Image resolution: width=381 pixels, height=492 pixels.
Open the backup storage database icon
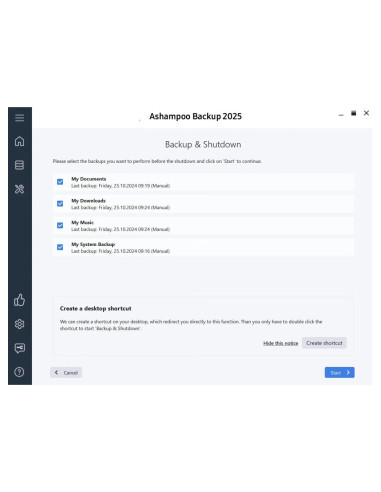[x=19, y=165]
